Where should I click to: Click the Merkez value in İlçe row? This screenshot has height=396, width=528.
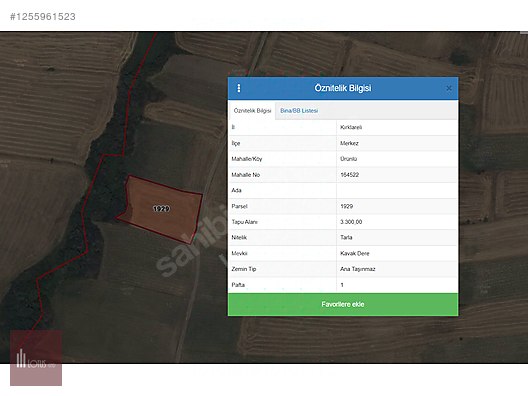[349, 143]
